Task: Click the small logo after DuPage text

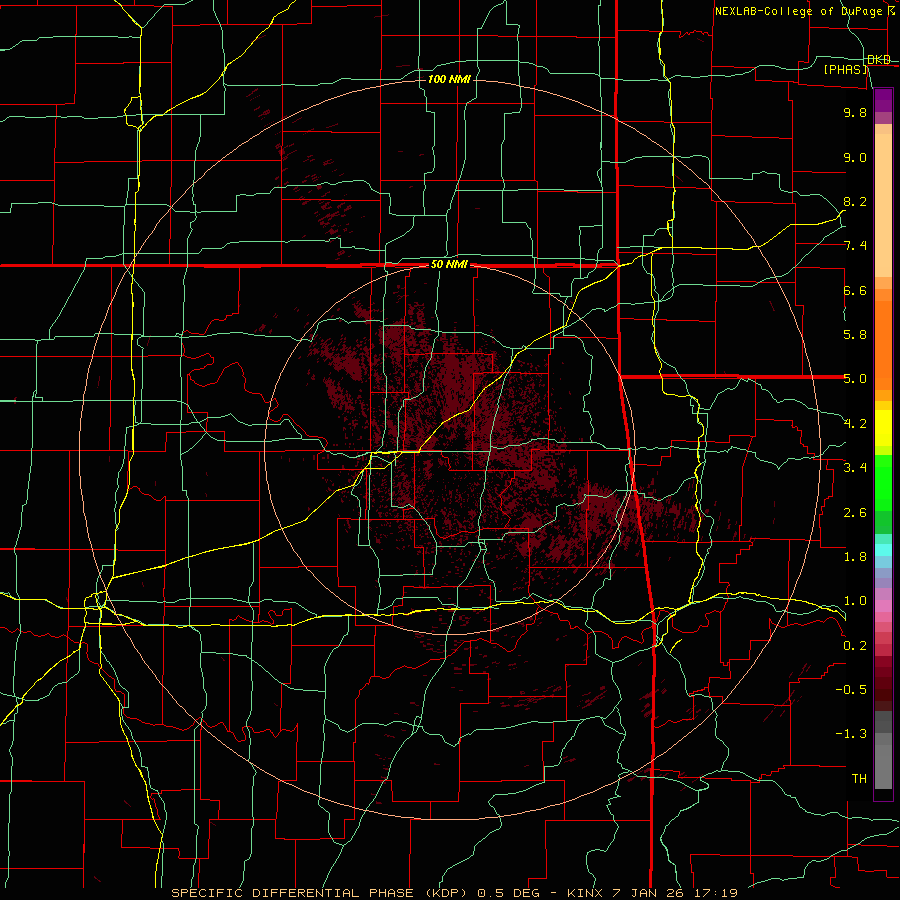Action: (x=891, y=11)
